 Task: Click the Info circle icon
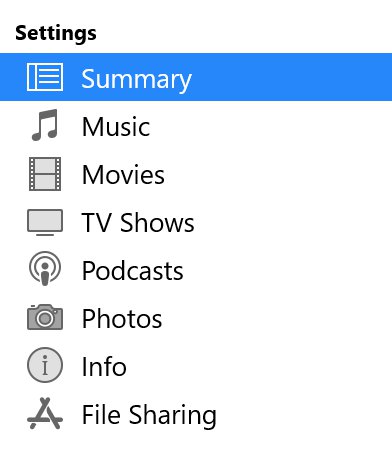pyautogui.click(x=45, y=365)
